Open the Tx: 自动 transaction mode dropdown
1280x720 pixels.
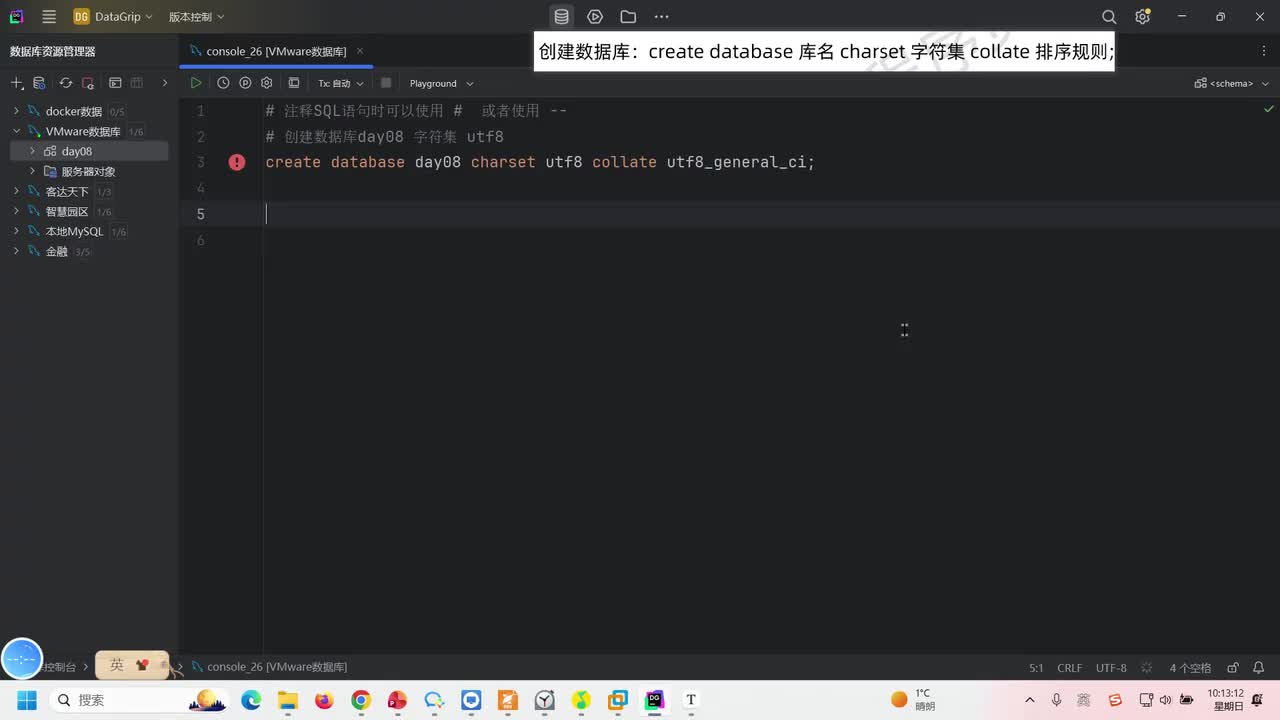[x=341, y=83]
